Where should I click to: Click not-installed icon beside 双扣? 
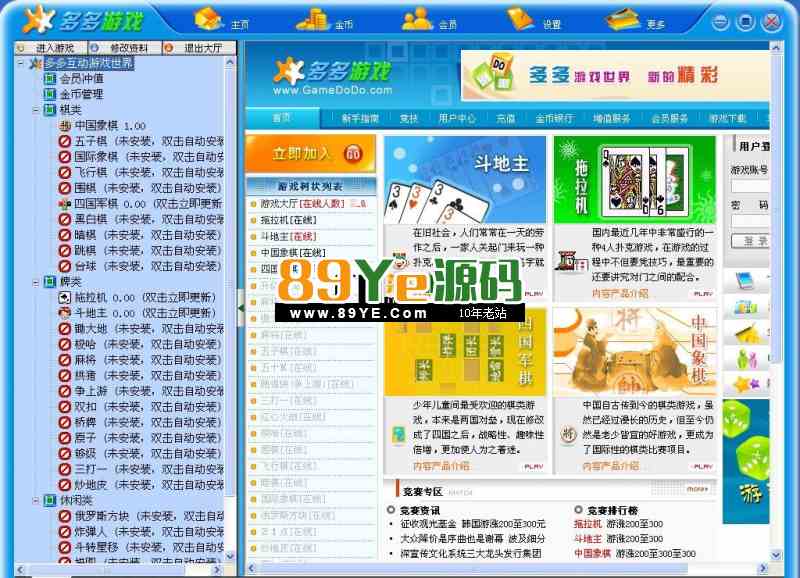[65, 407]
